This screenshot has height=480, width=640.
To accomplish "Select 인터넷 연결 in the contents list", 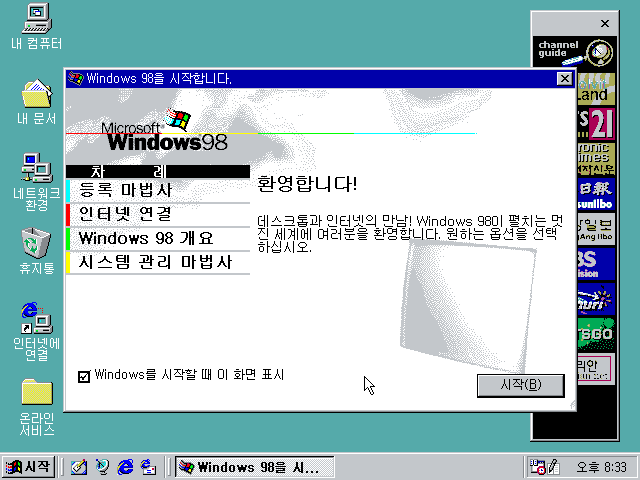I will (158, 215).
